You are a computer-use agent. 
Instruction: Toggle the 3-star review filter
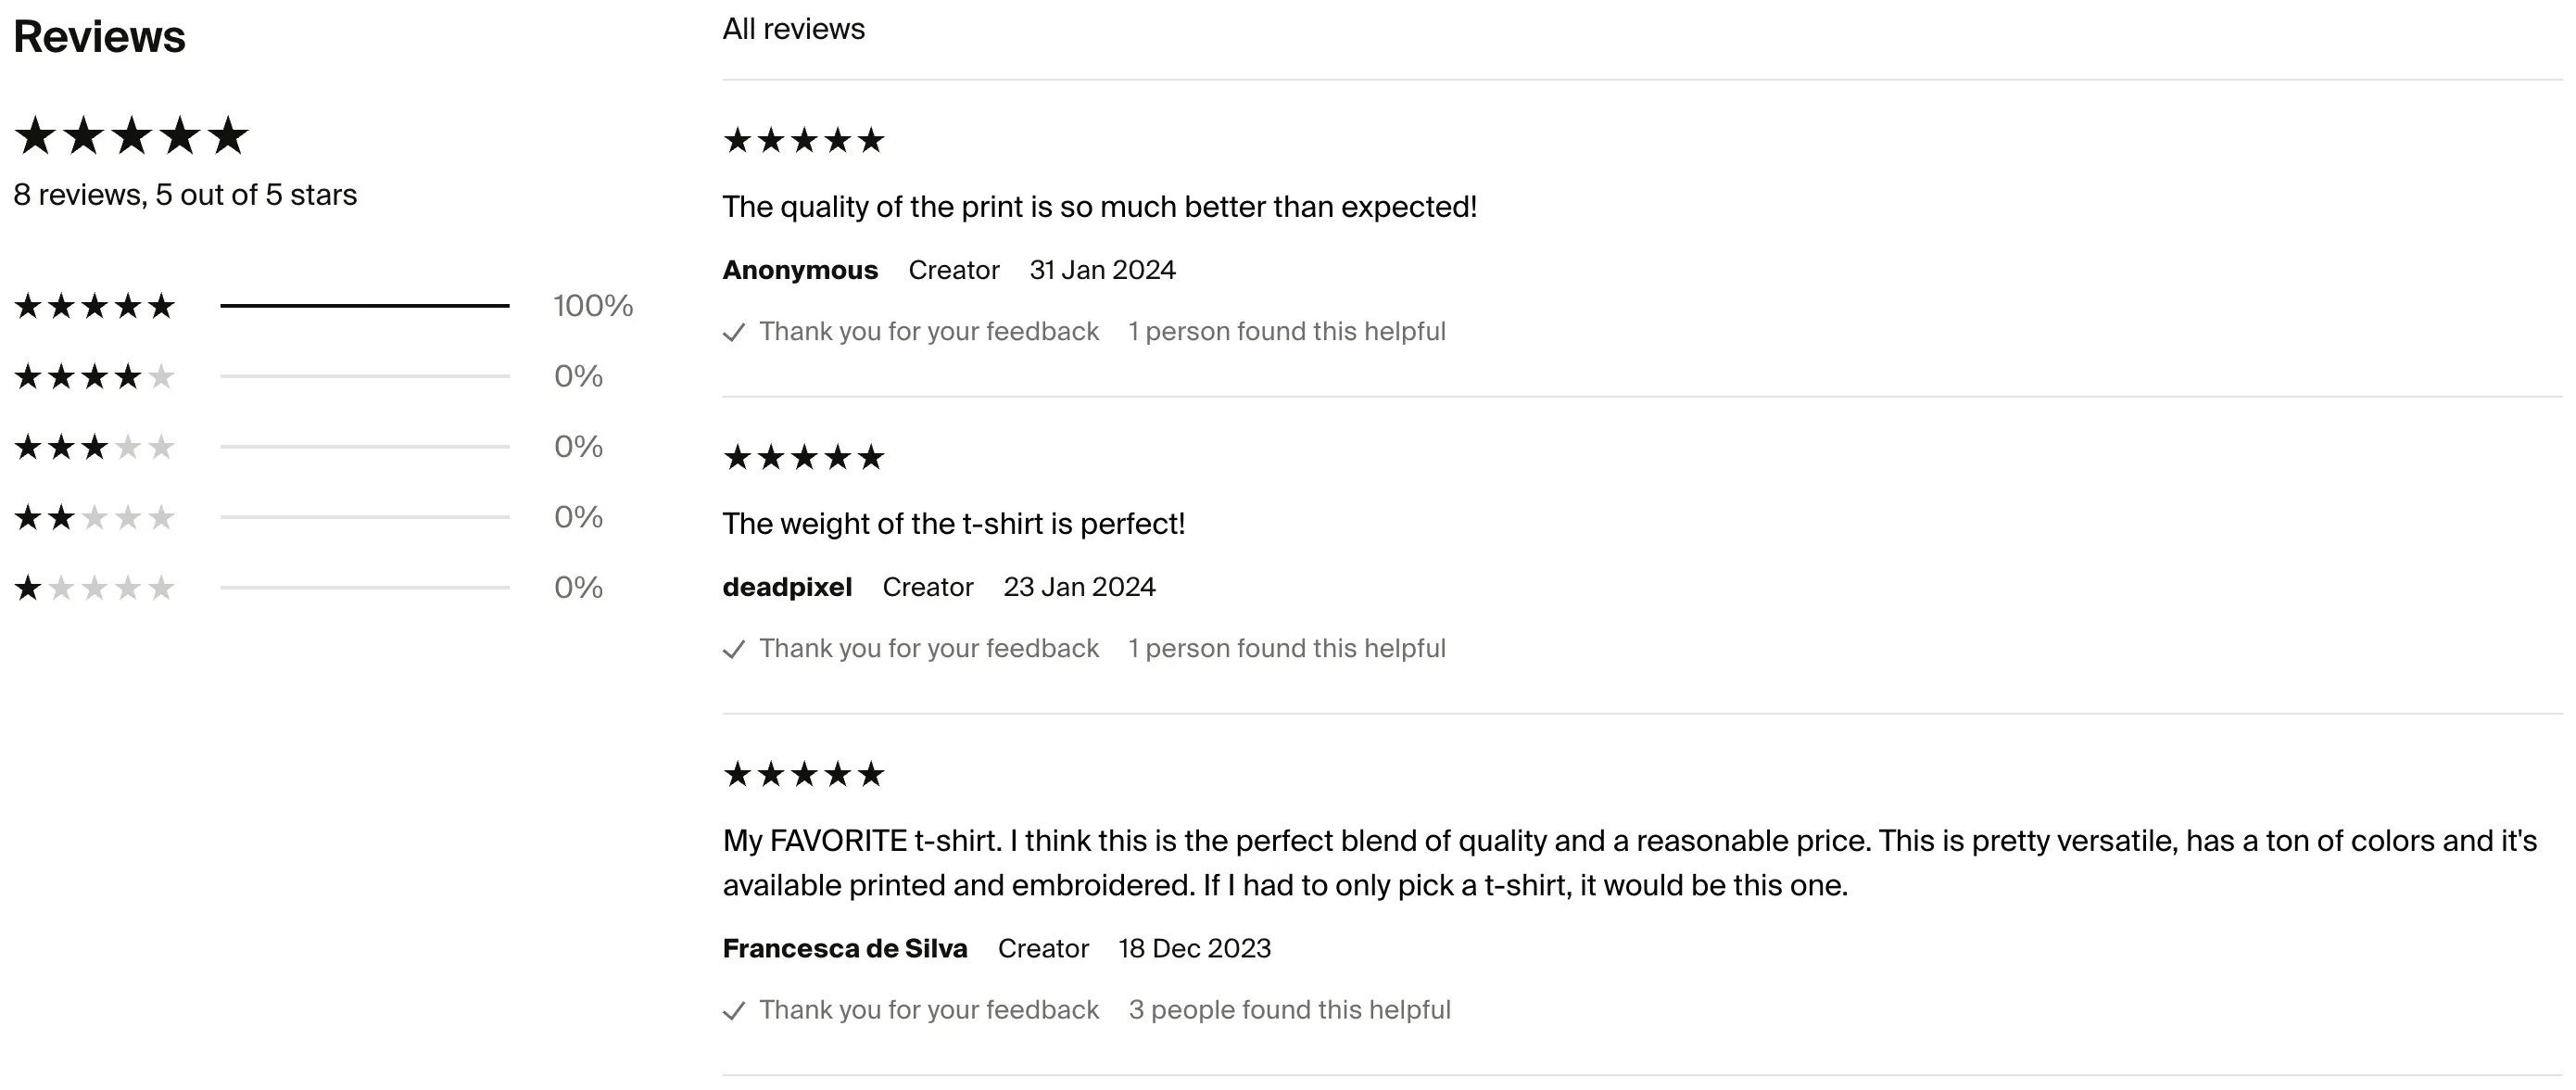click(x=93, y=446)
